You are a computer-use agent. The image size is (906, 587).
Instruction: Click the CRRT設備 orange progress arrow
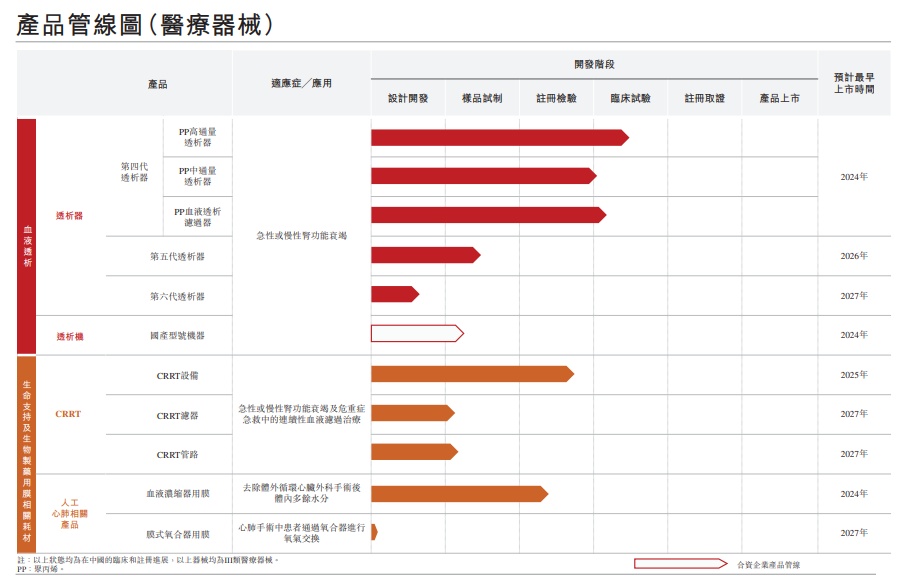pos(472,374)
